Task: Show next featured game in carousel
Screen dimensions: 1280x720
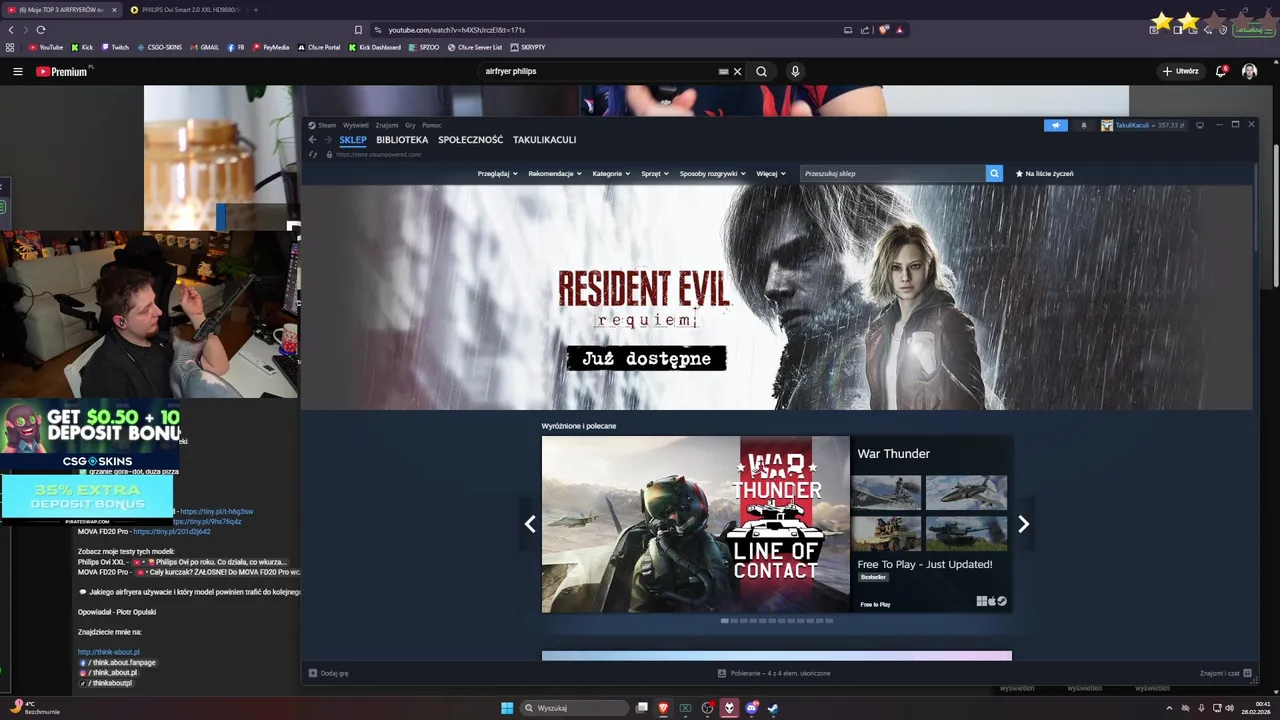Action: tap(1023, 524)
